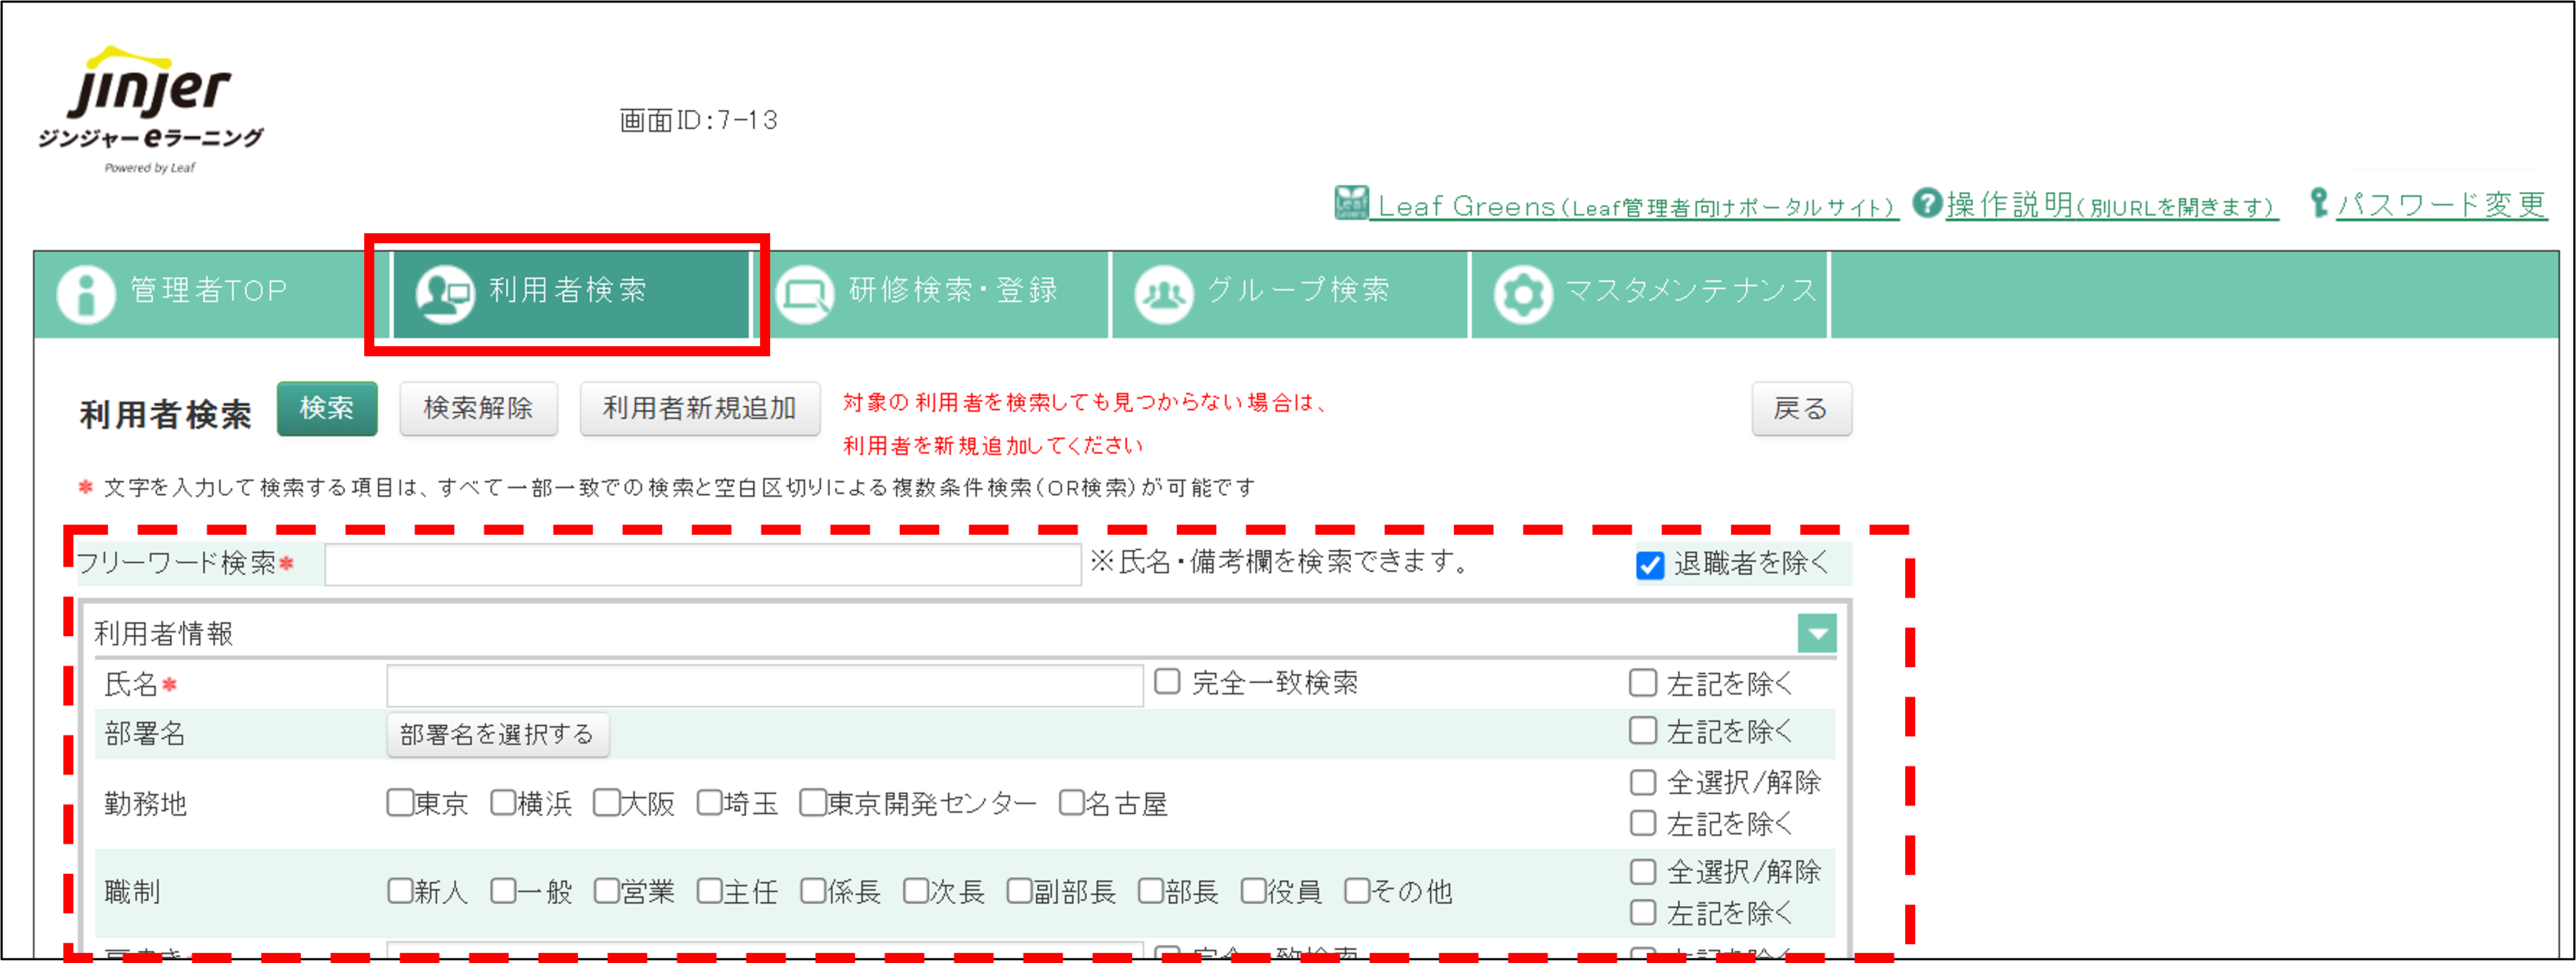2576x963 pixels.
Task: Click the 利用者情報 section heading
Action: click(164, 634)
